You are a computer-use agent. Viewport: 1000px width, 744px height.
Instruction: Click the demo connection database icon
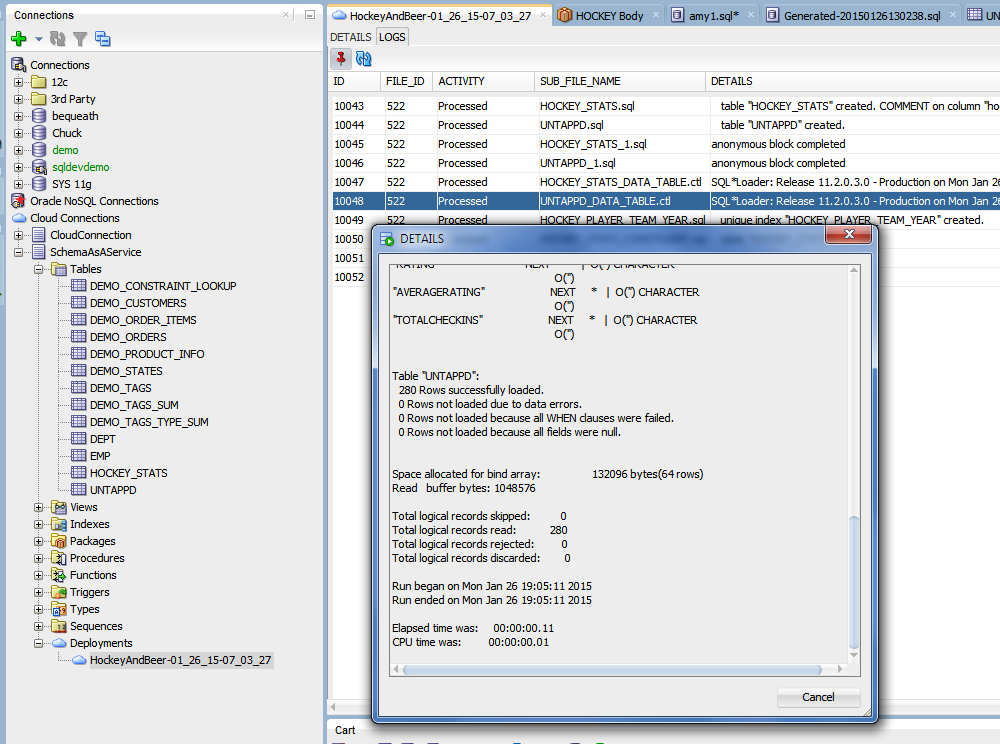[39, 150]
